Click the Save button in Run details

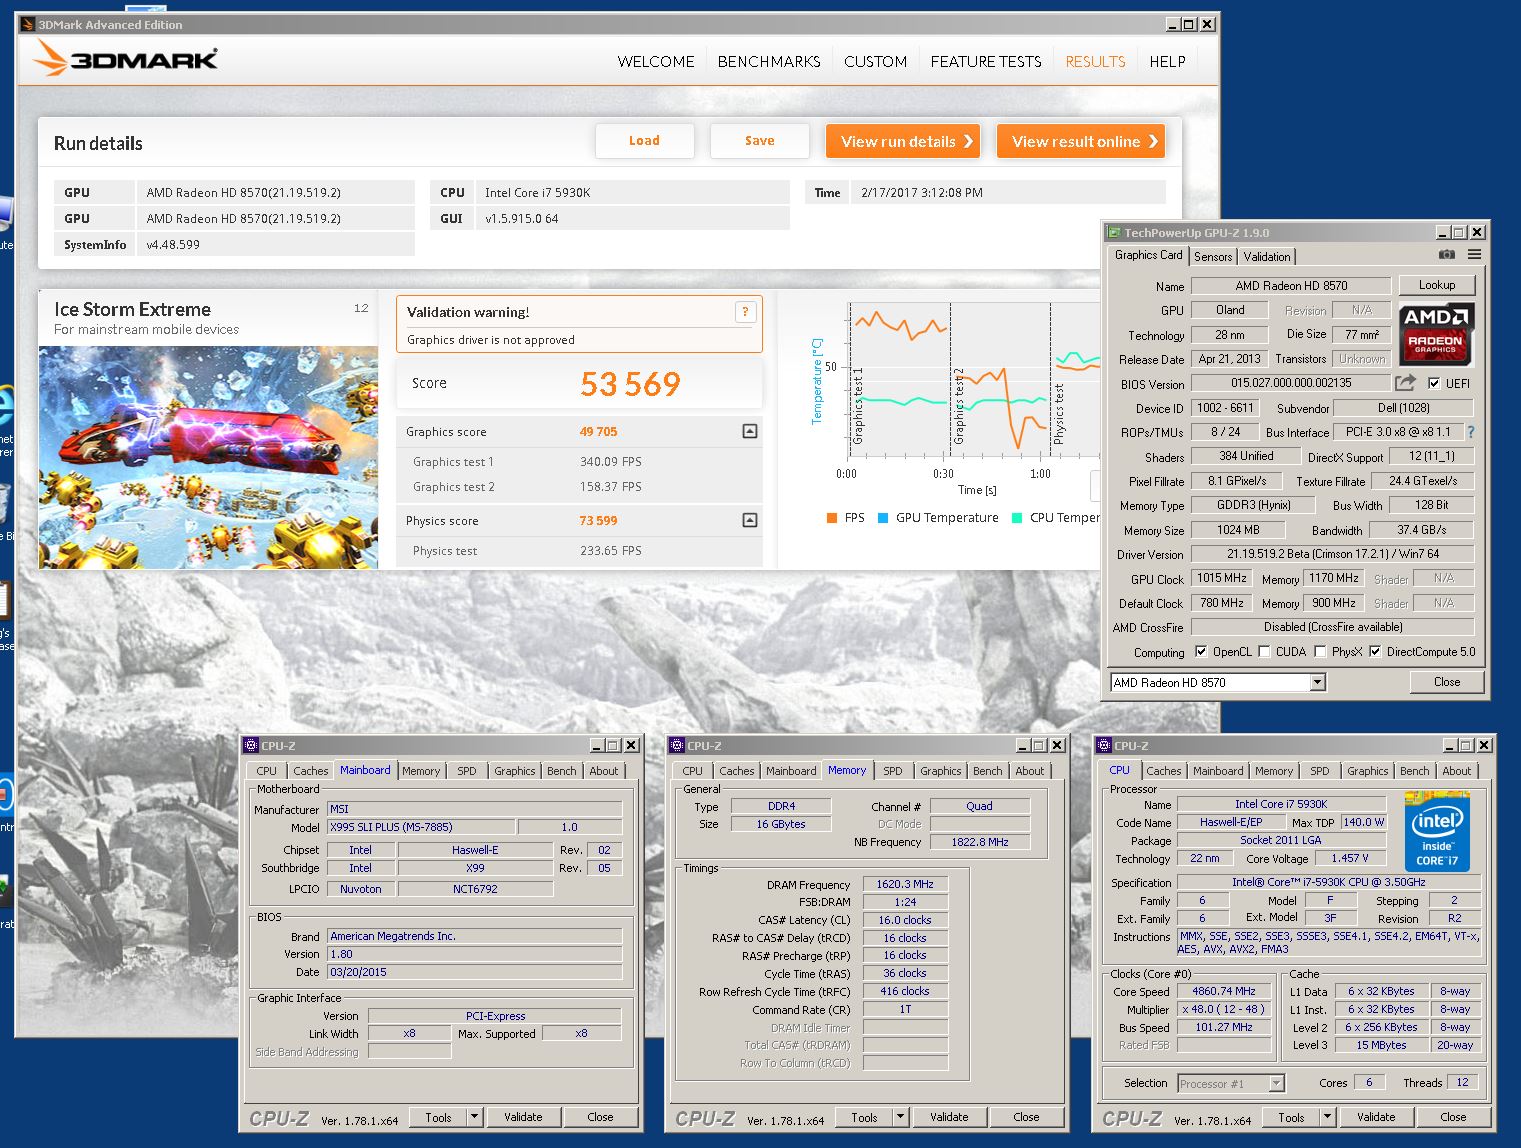coord(760,141)
